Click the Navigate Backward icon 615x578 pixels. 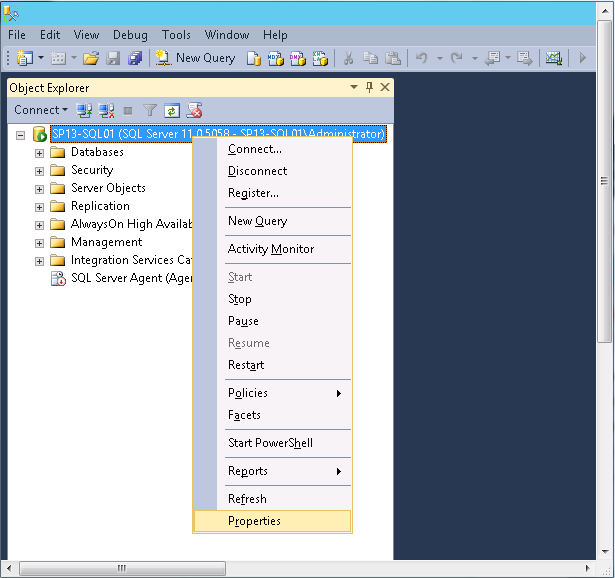[x=492, y=58]
